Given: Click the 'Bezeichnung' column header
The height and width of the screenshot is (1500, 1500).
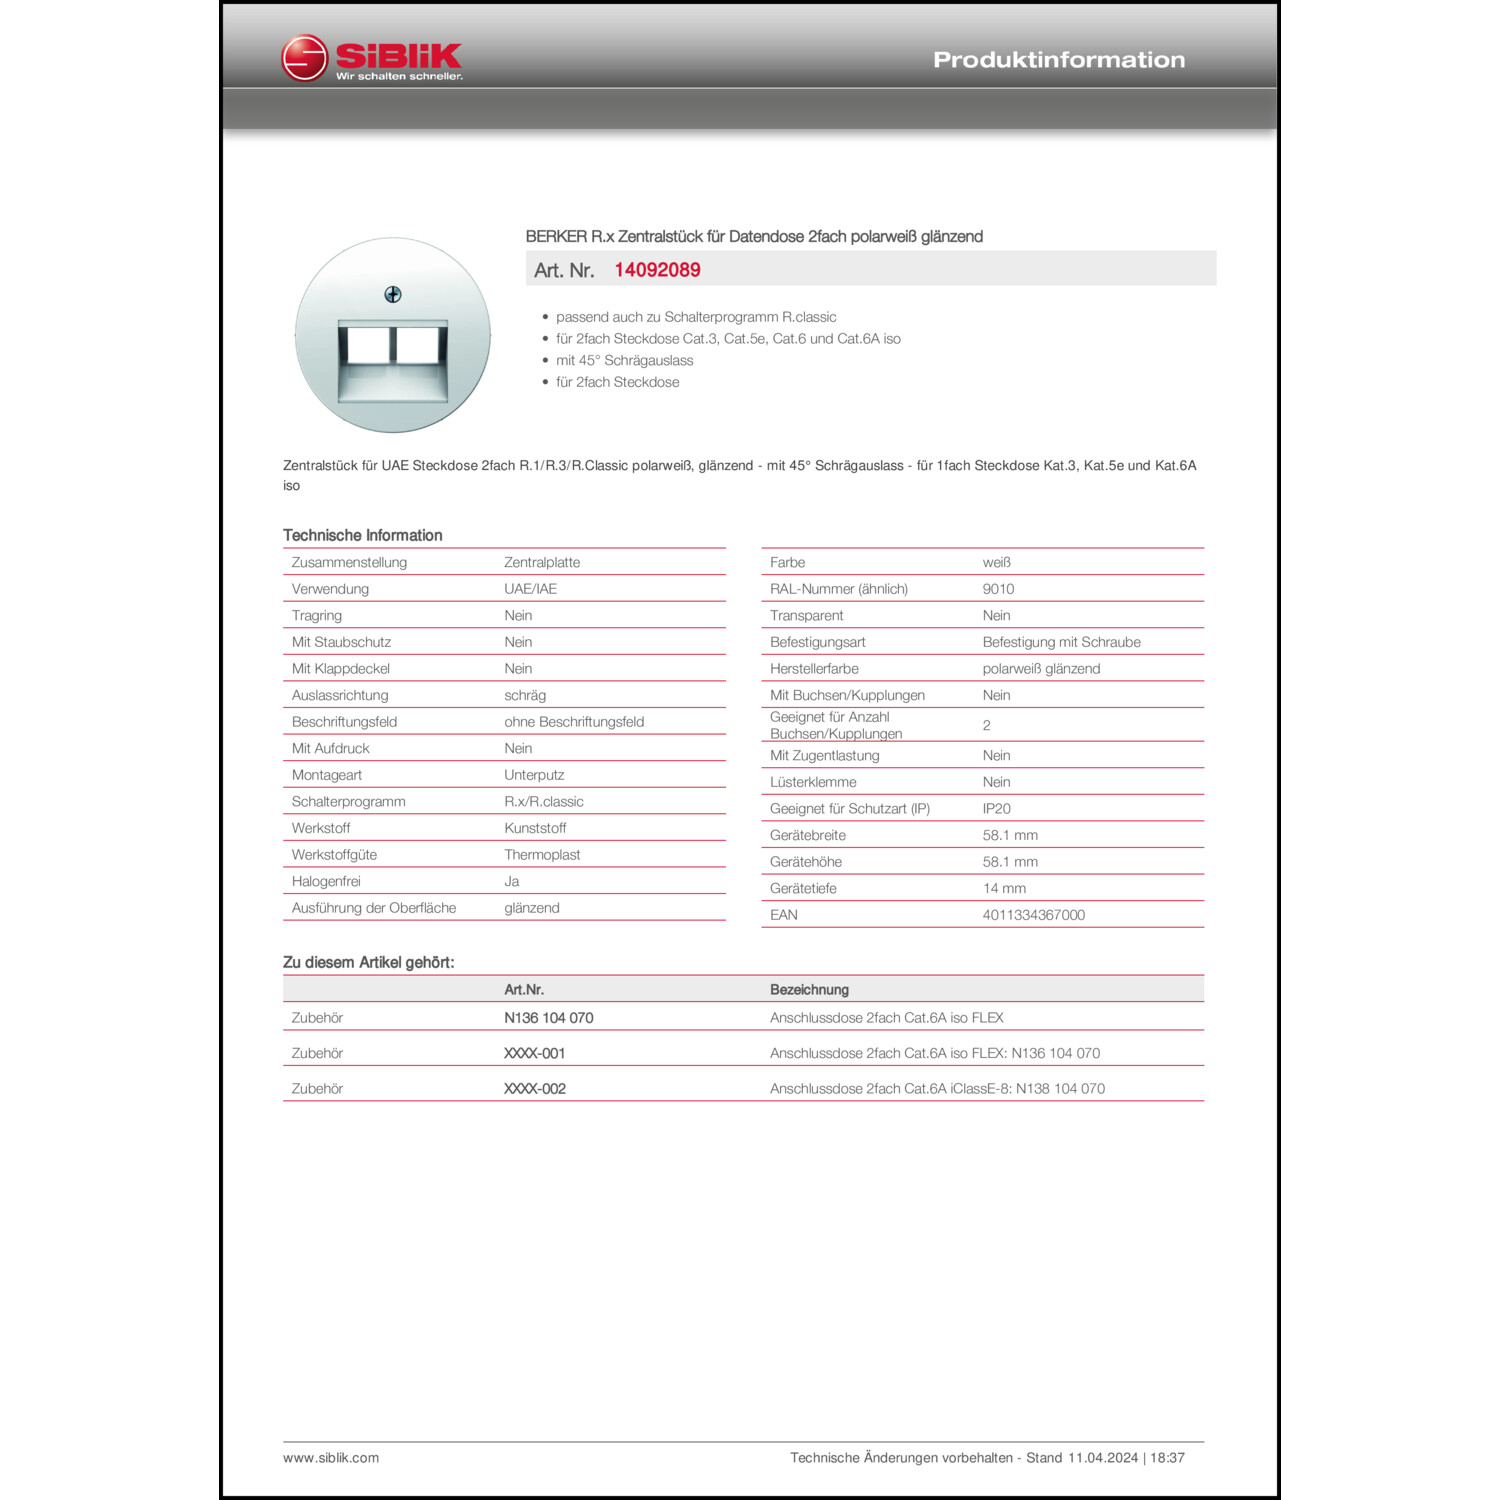Looking at the screenshot, I should coord(809,989).
